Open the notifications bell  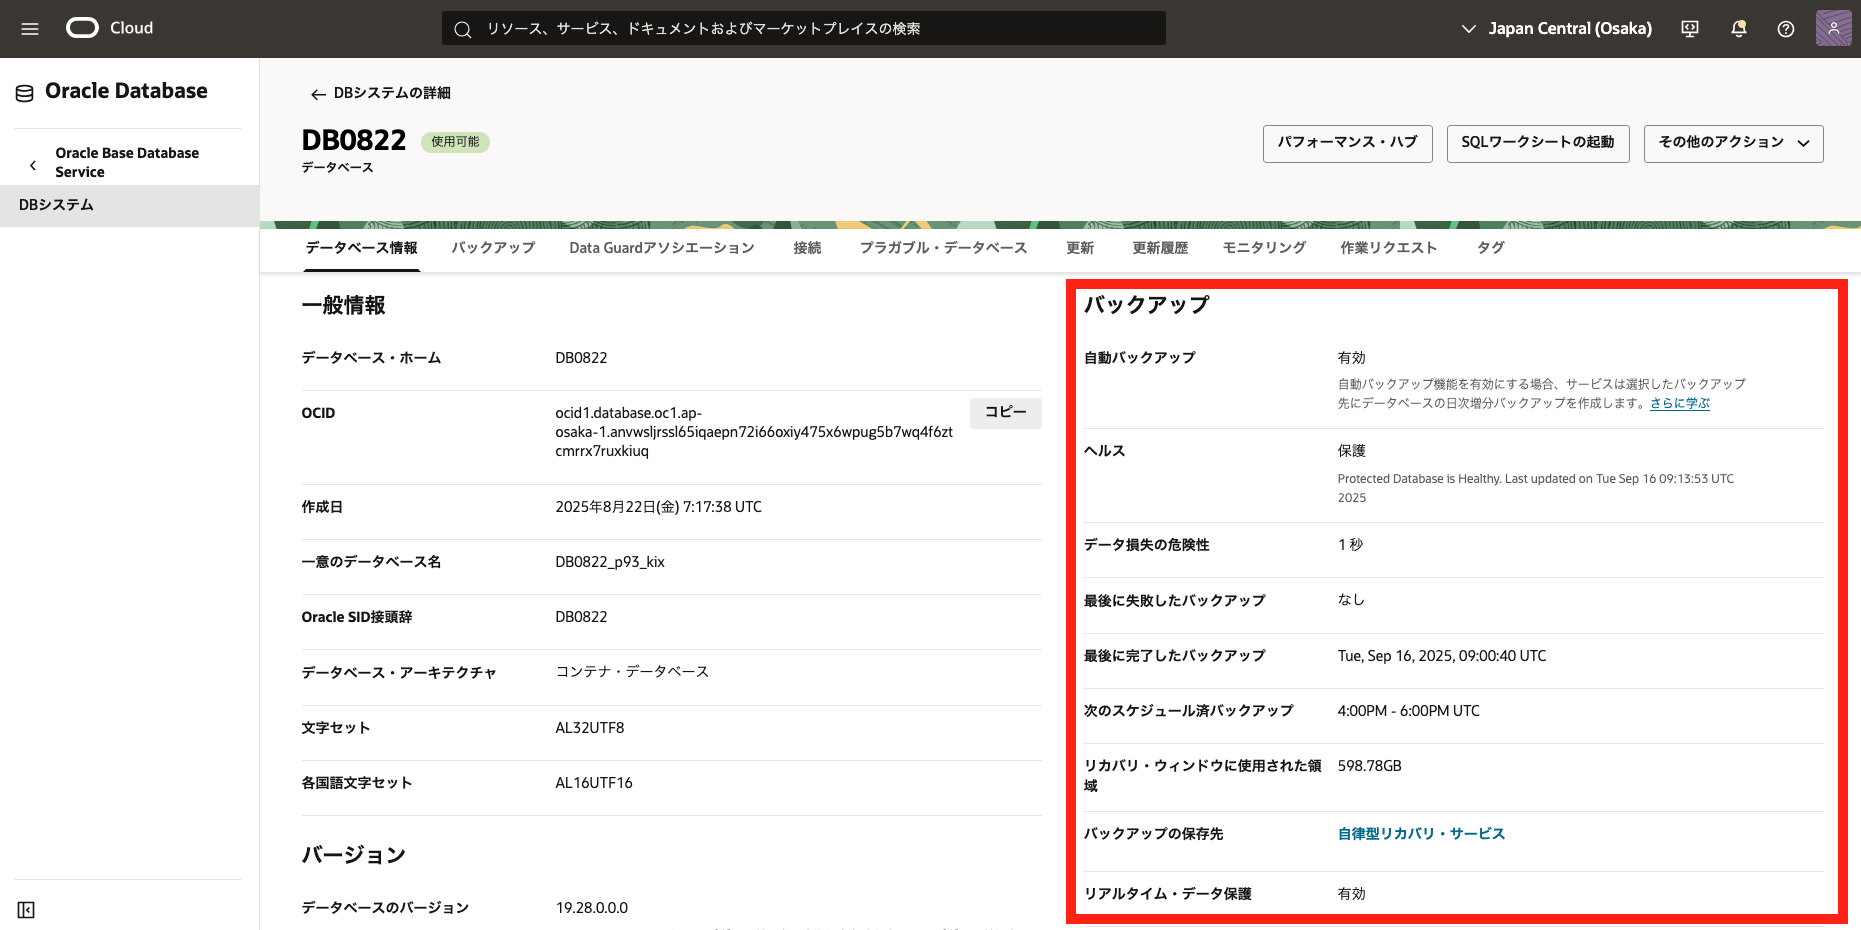pos(1739,29)
